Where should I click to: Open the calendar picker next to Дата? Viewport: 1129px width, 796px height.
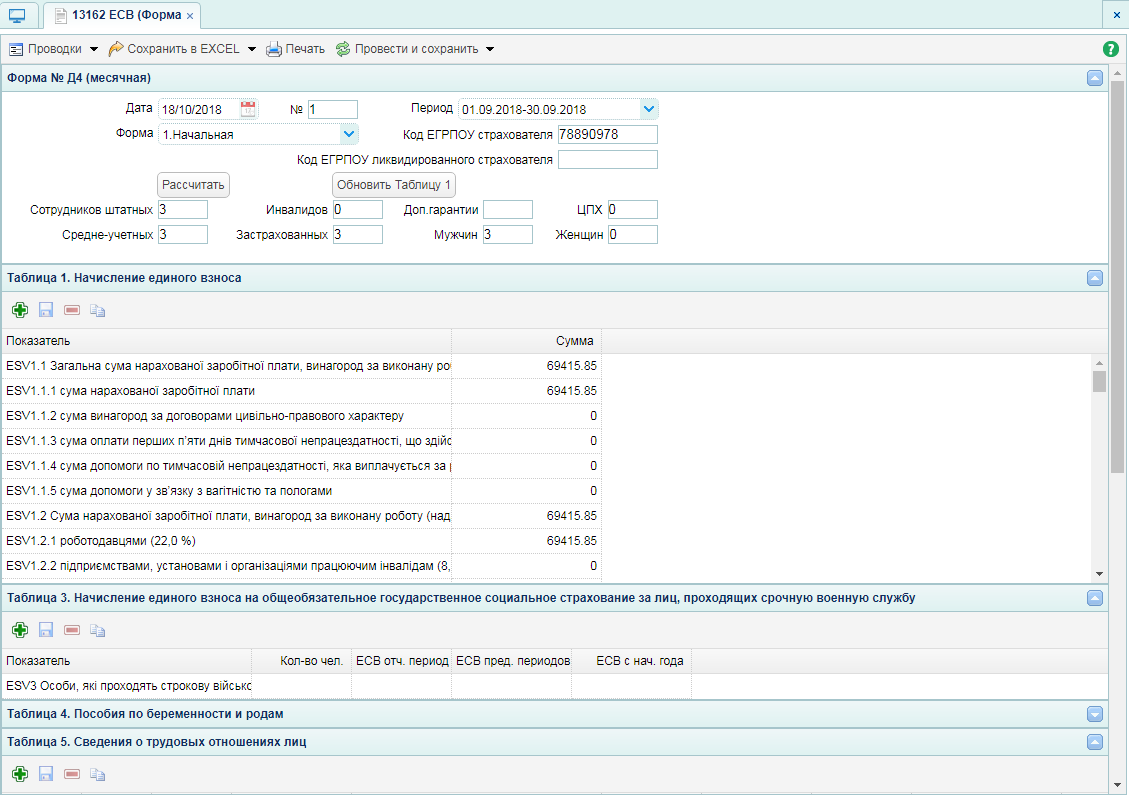tap(248, 109)
